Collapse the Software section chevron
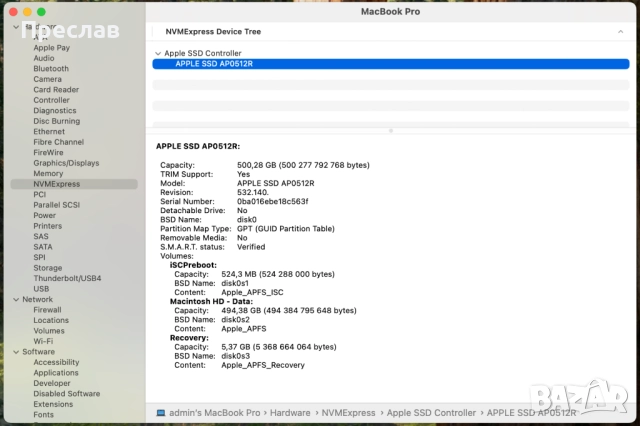Image resolution: width=640 pixels, height=426 pixels. (16, 352)
